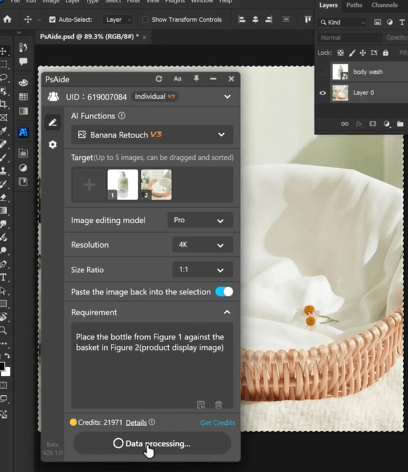Expand the Banana Retouch function dropdown

(x=152, y=135)
